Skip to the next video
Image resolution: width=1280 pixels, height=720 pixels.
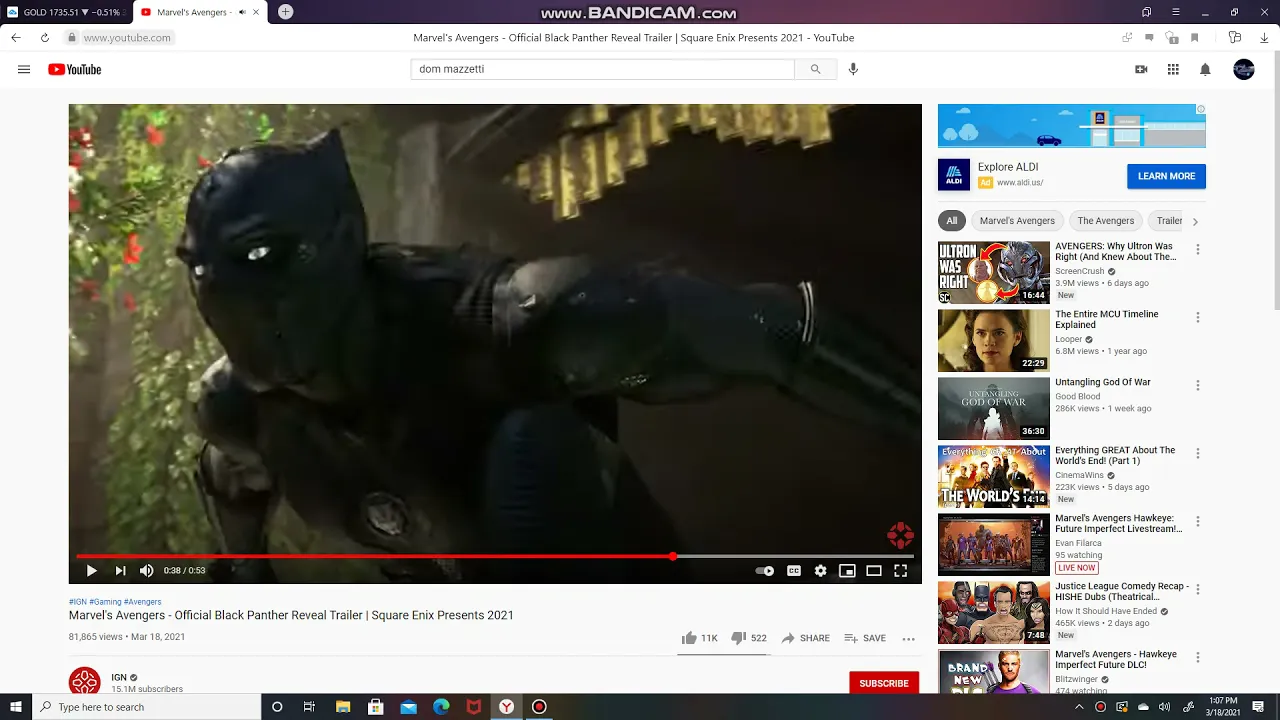tap(120, 570)
